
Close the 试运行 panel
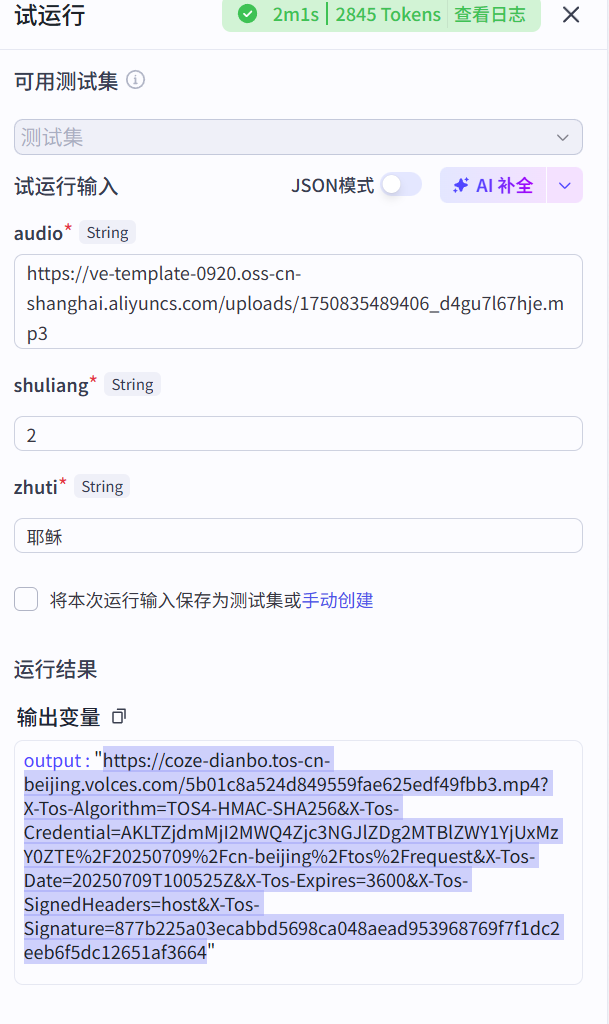pyautogui.click(x=571, y=14)
